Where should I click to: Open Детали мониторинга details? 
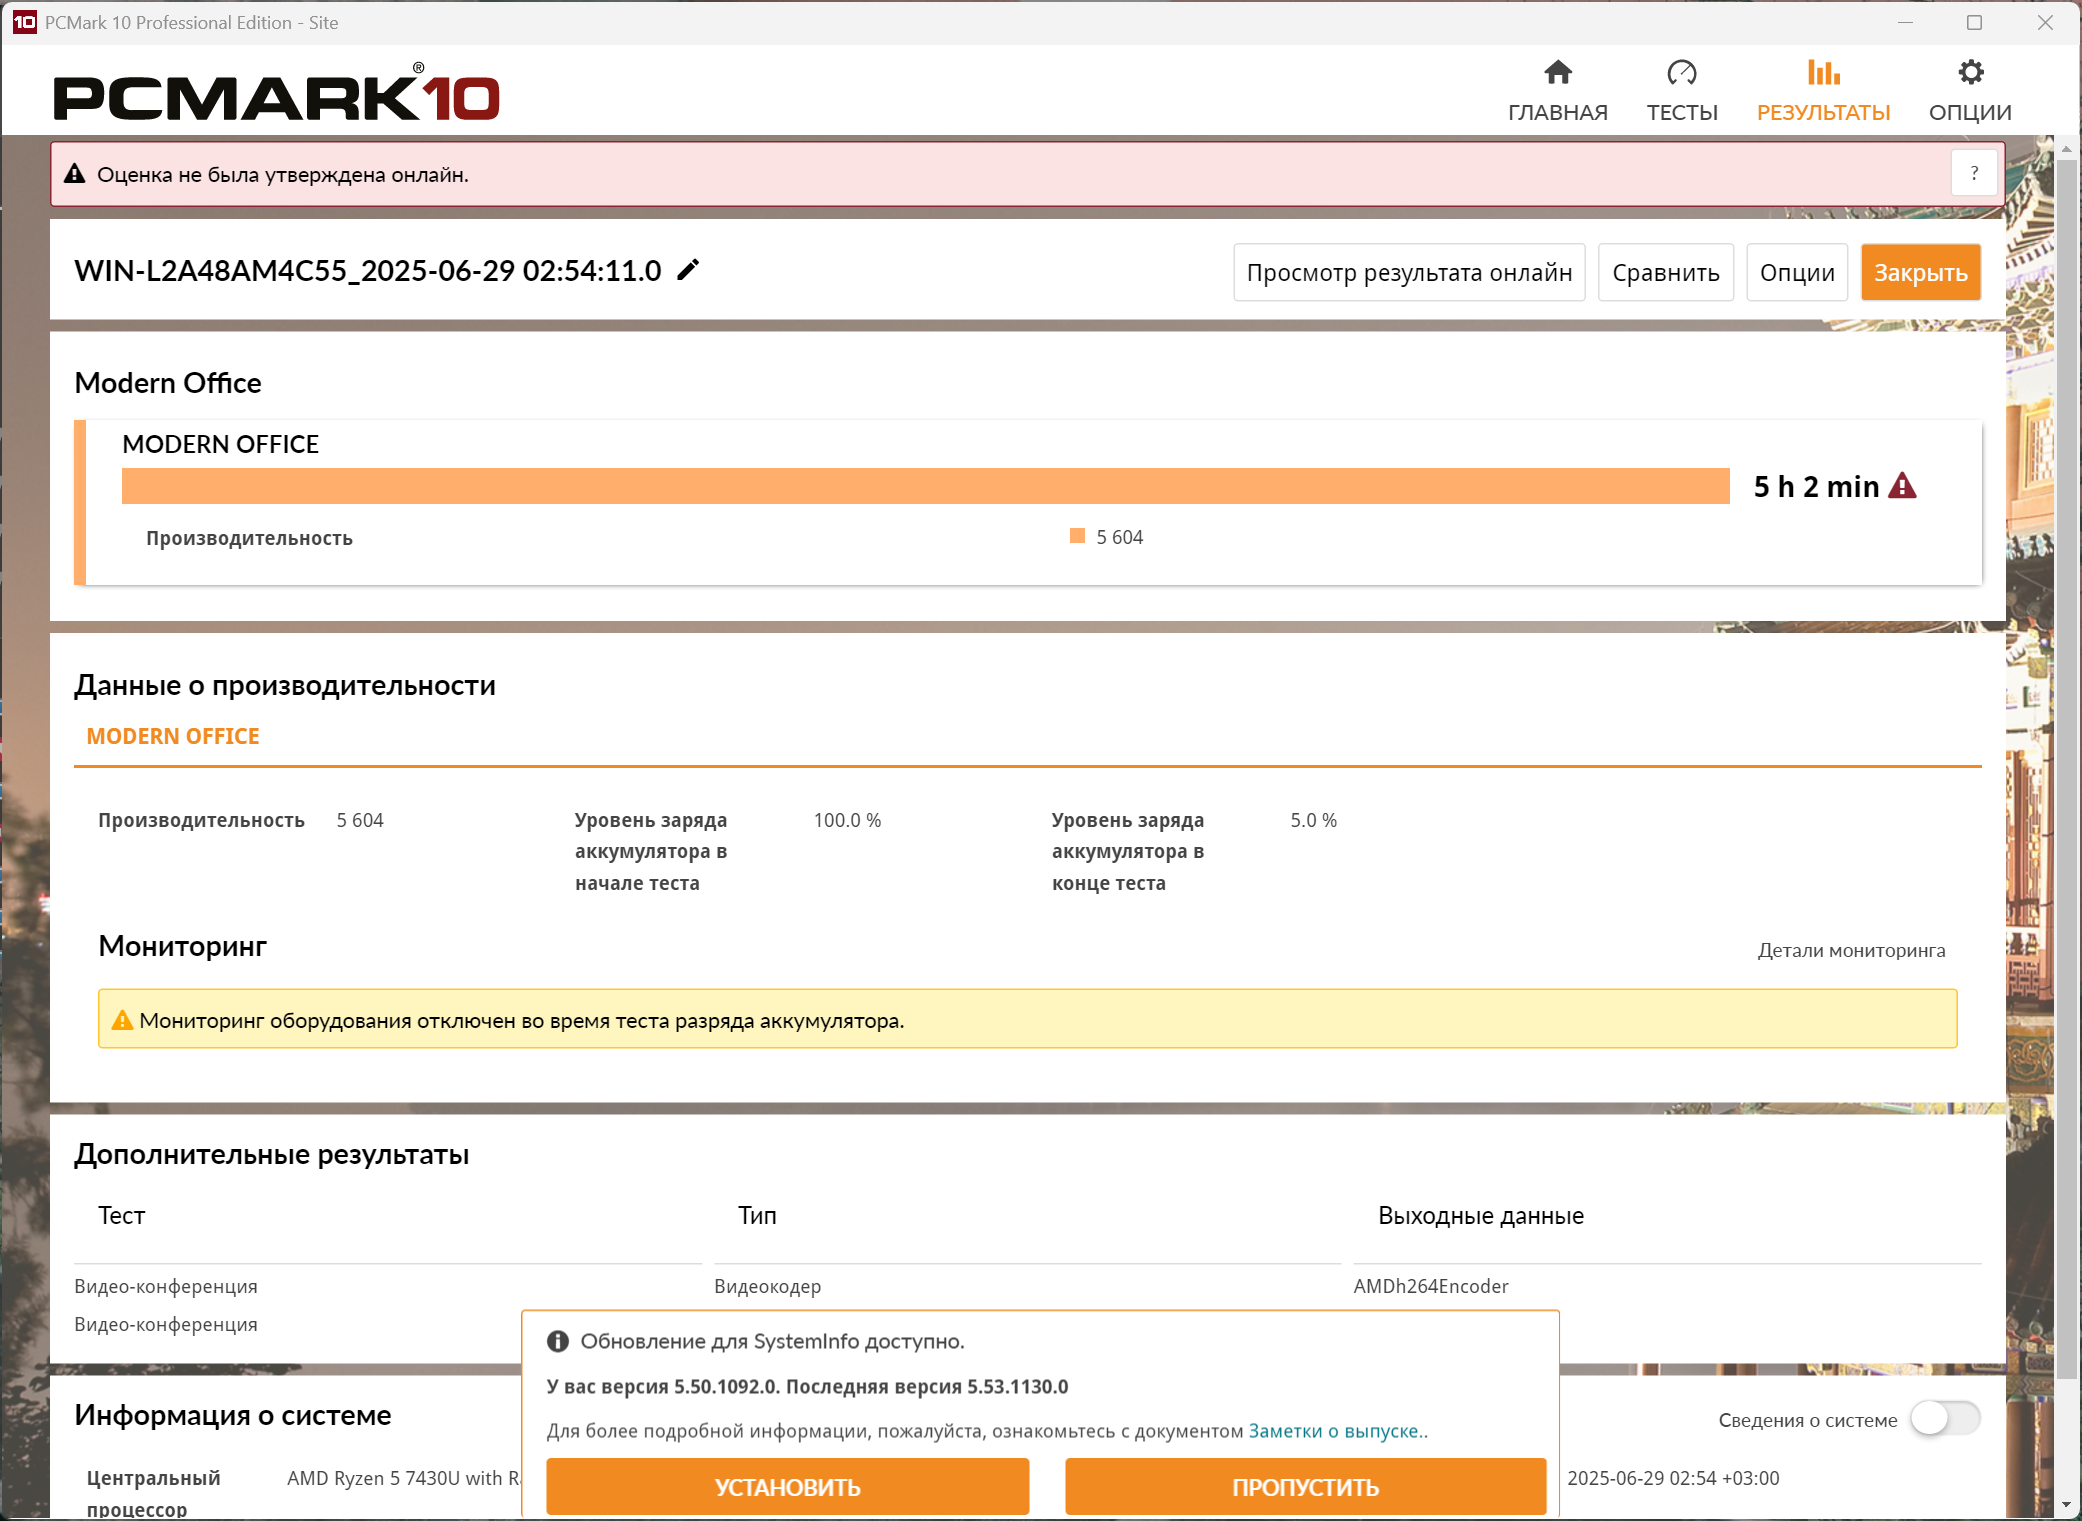pyautogui.click(x=1851, y=950)
